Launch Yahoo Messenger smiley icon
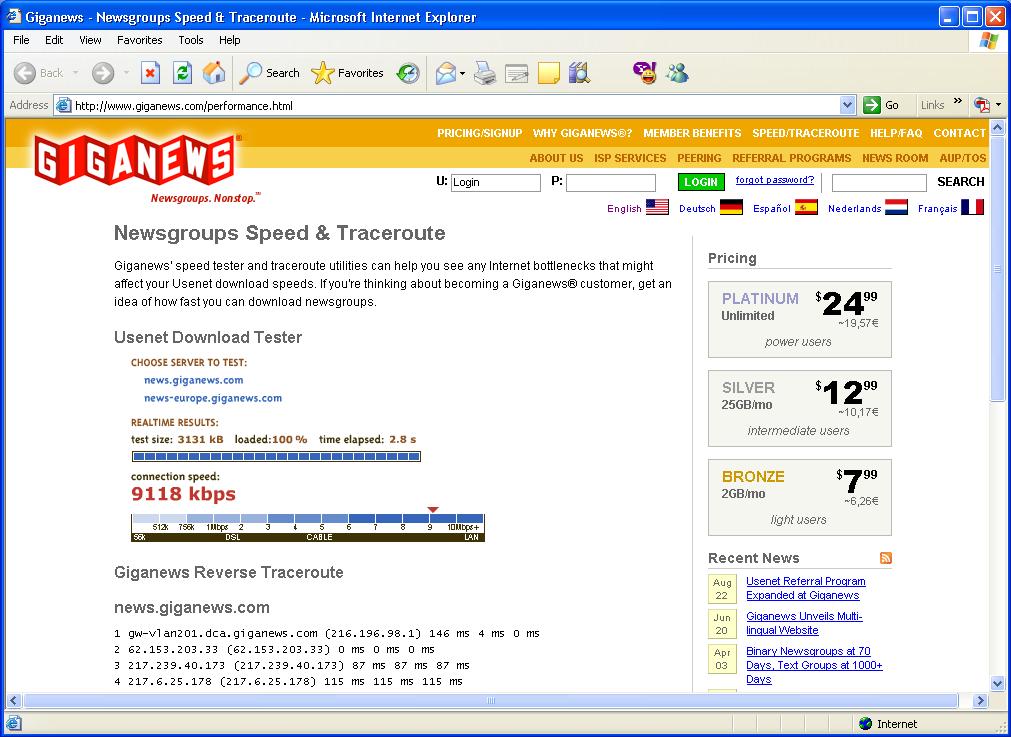The width and height of the screenshot is (1011, 737). (645, 73)
